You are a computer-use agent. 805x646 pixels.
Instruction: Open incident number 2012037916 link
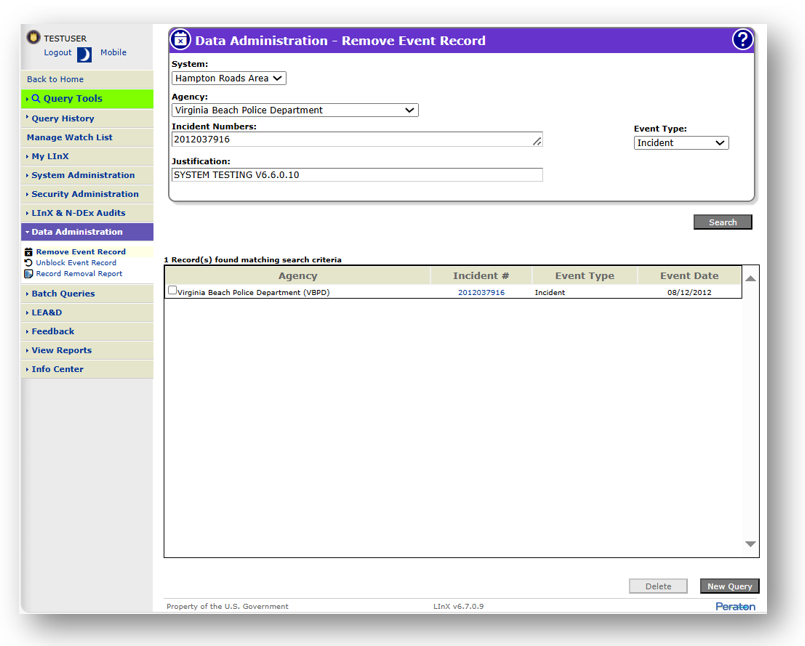tap(481, 293)
